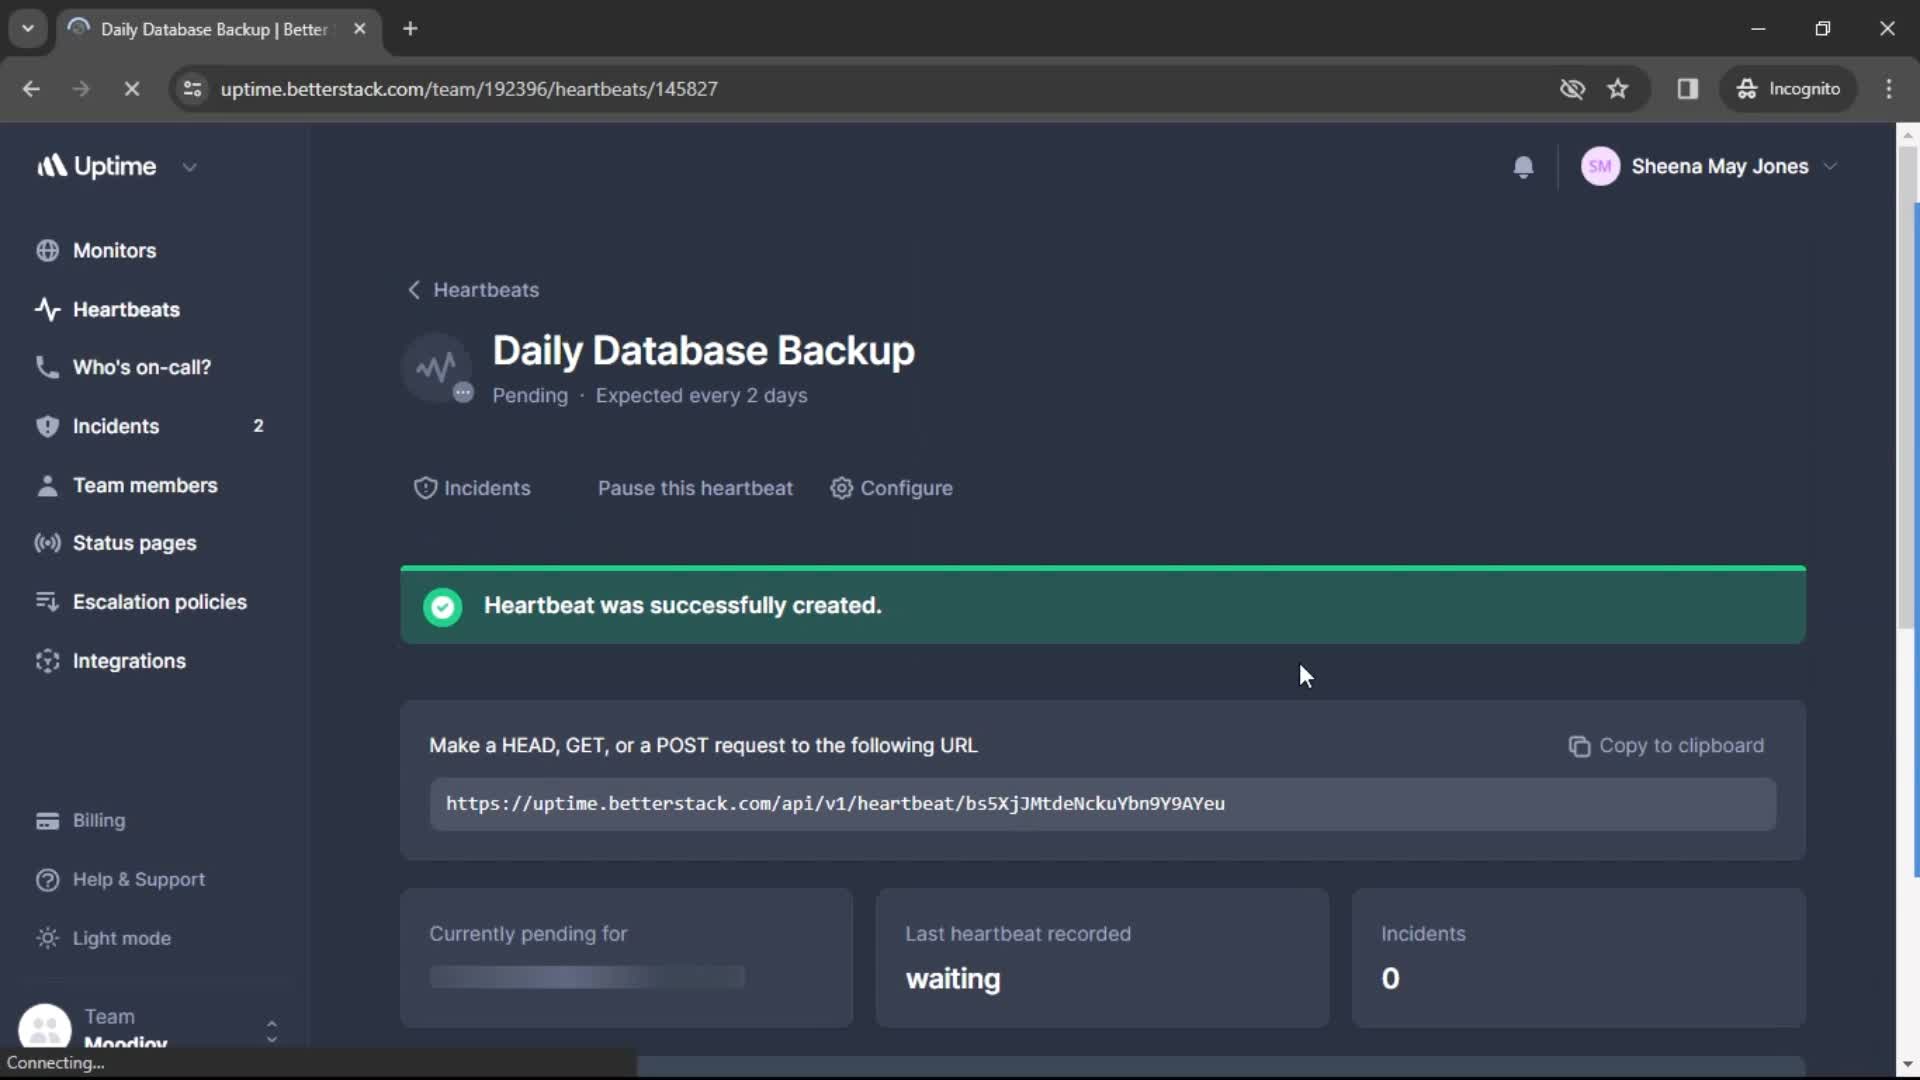Click the Incidents shield icon in sidebar
This screenshot has width=1920, height=1080.
pyautogui.click(x=47, y=427)
